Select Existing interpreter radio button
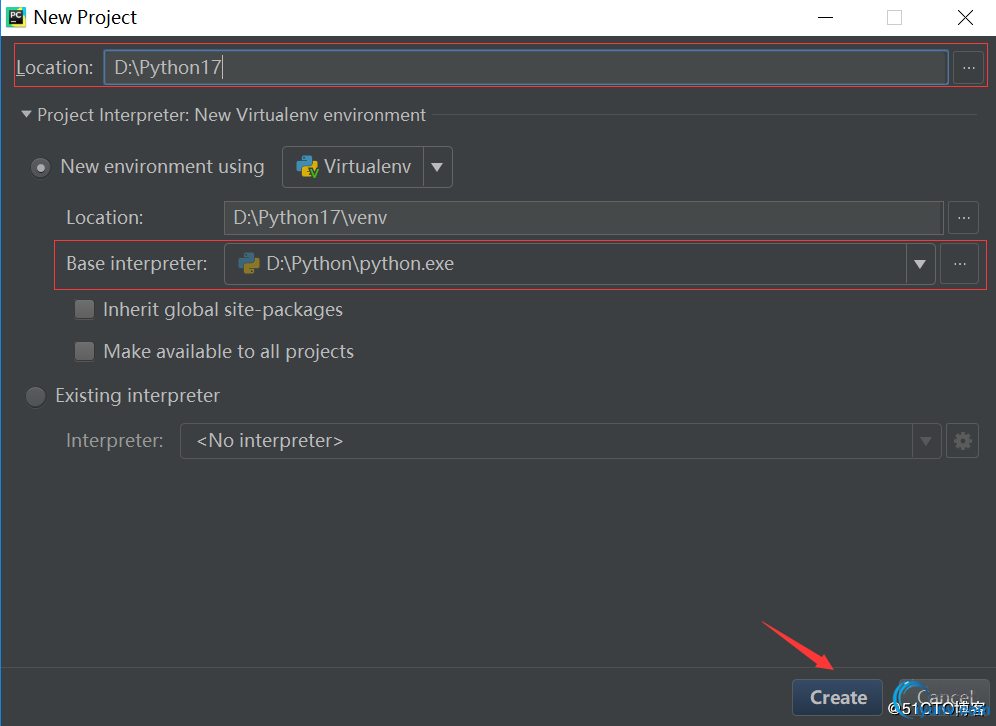The width and height of the screenshot is (996, 726). pos(36,396)
